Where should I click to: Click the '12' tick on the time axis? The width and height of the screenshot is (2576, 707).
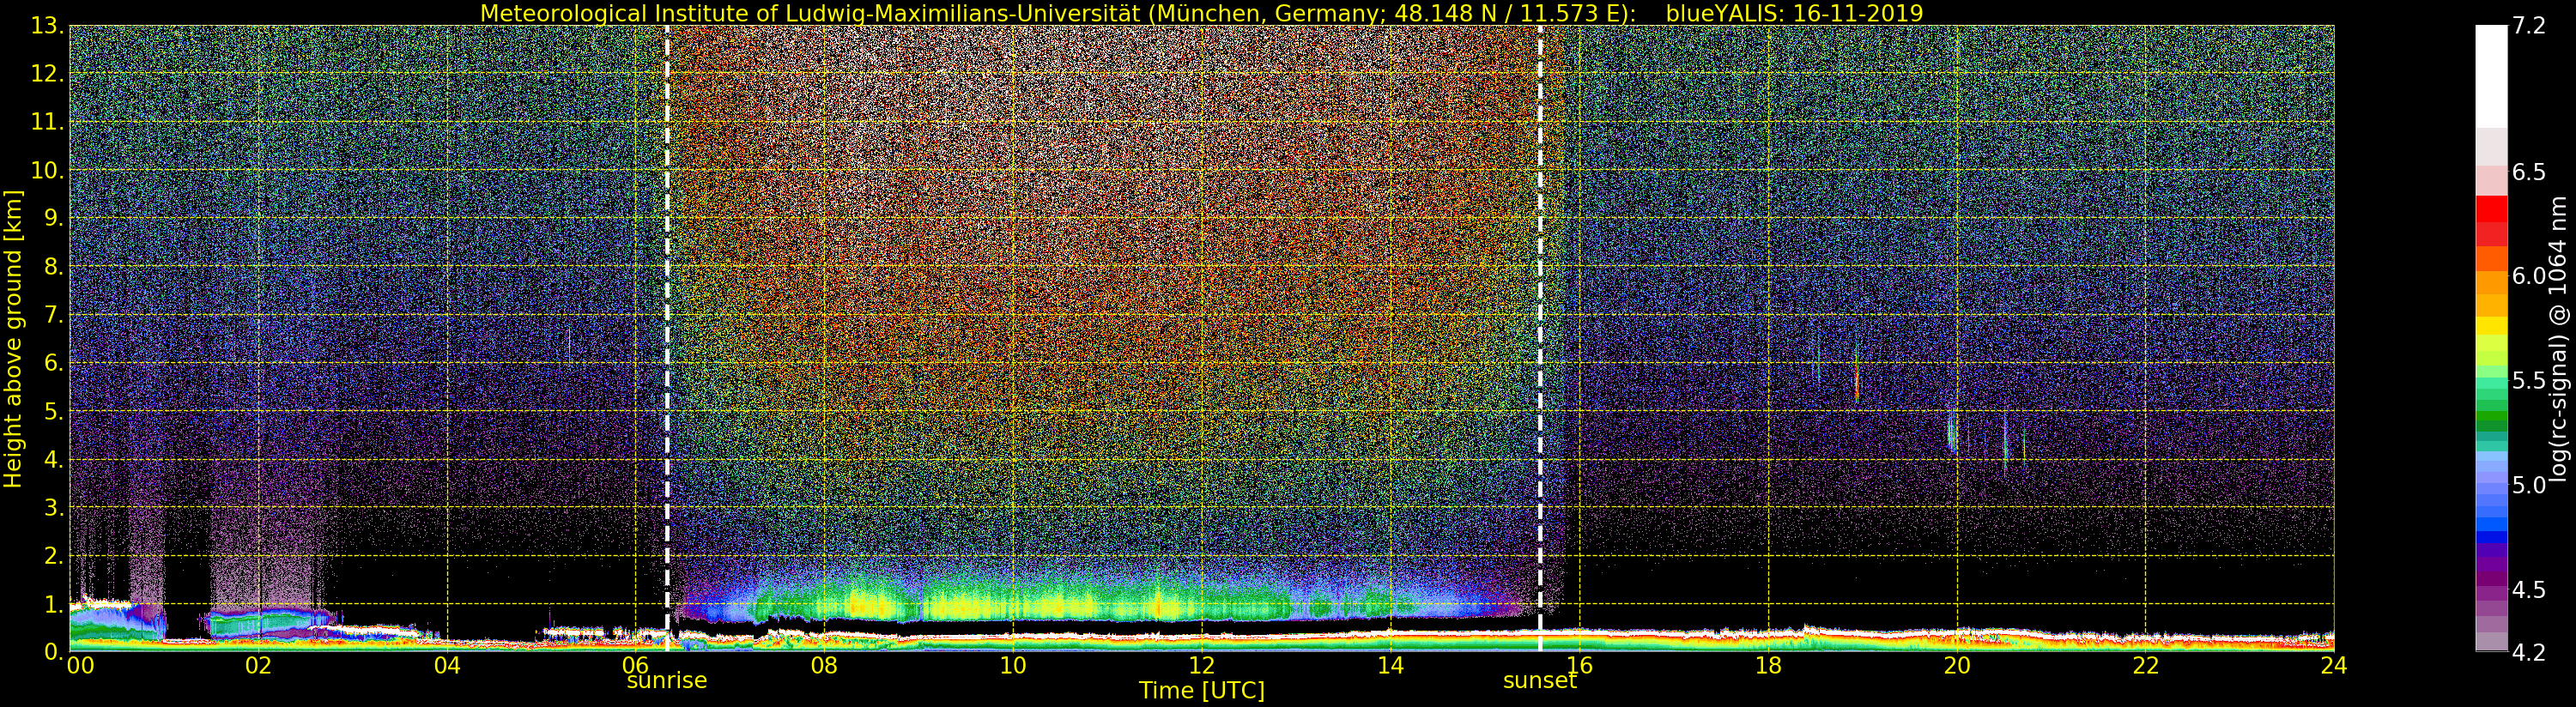[1201, 666]
